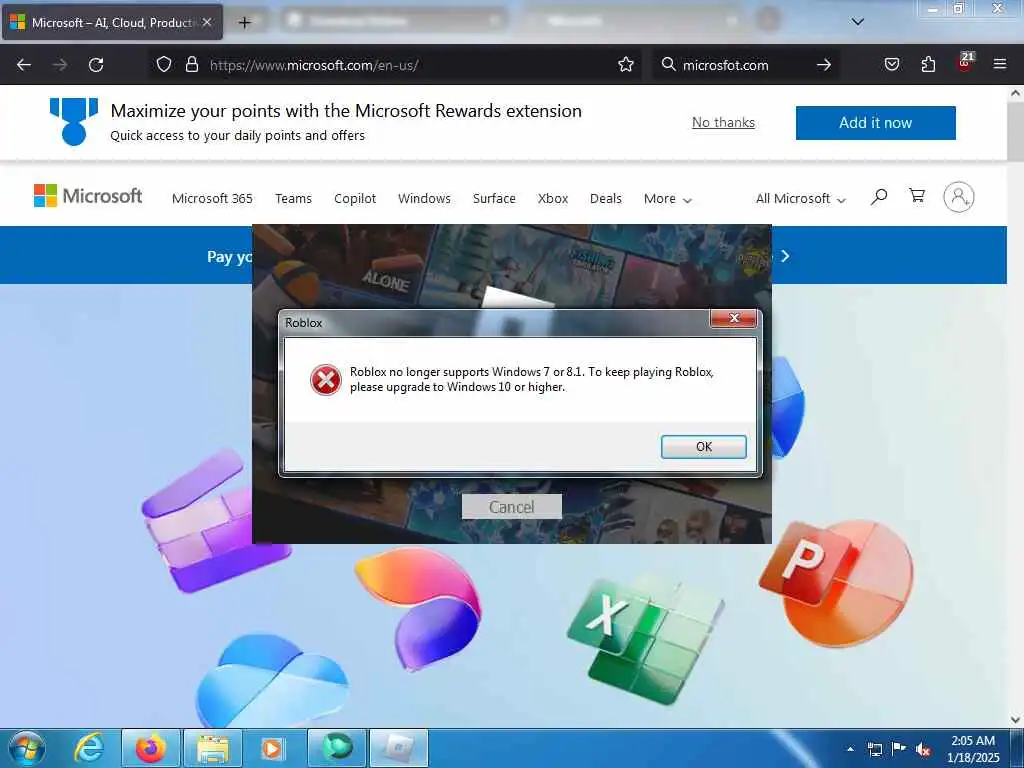
Task: Open a new tab with the plus button
Action: [244, 22]
